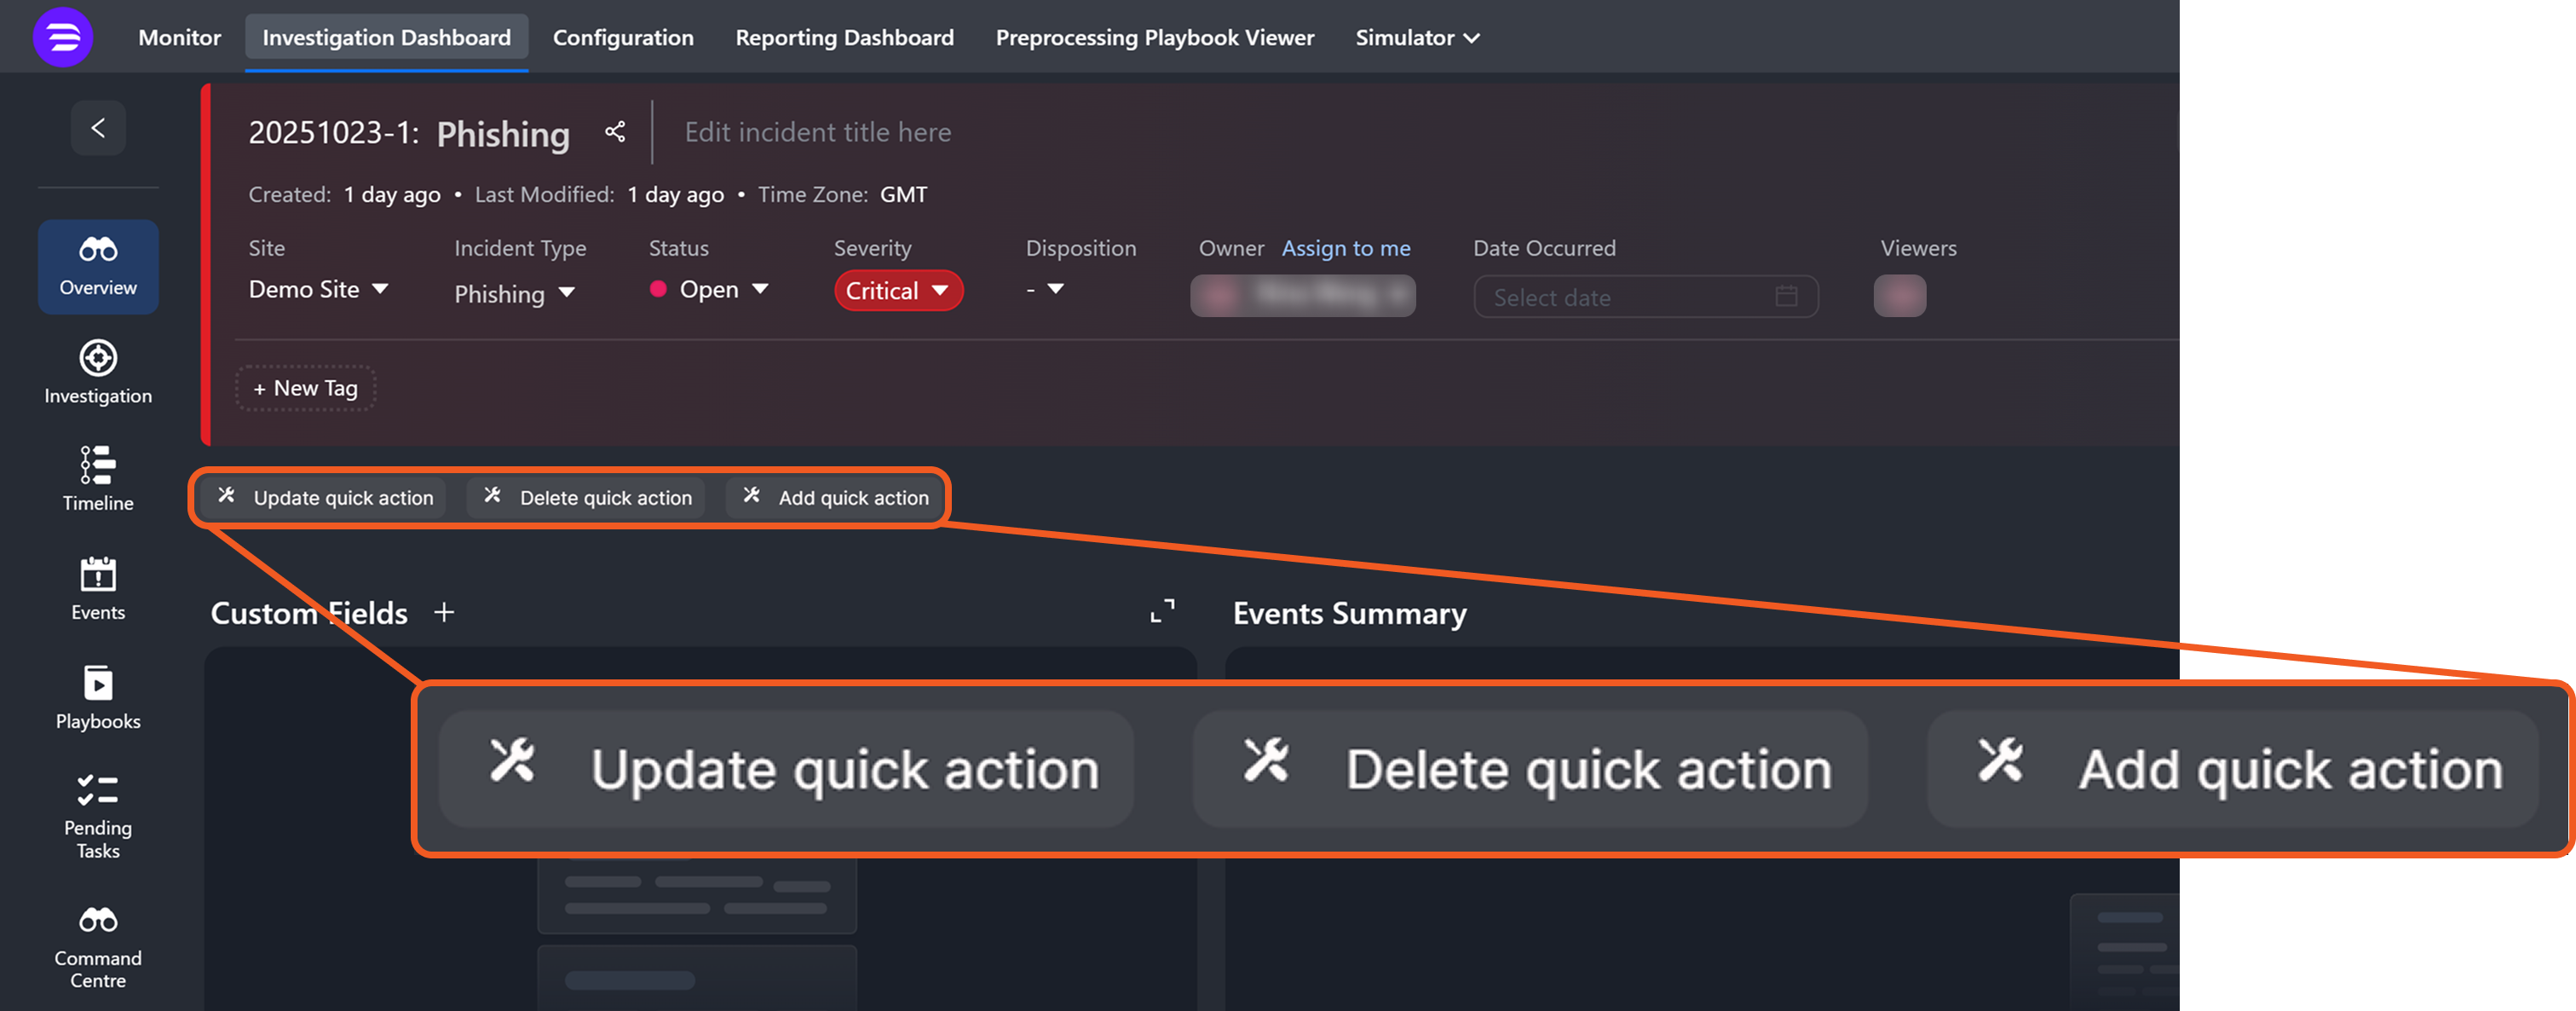This screenshot has width=2576, height=1011.
Task: Add a tag with New Tag
Action: 305,388
